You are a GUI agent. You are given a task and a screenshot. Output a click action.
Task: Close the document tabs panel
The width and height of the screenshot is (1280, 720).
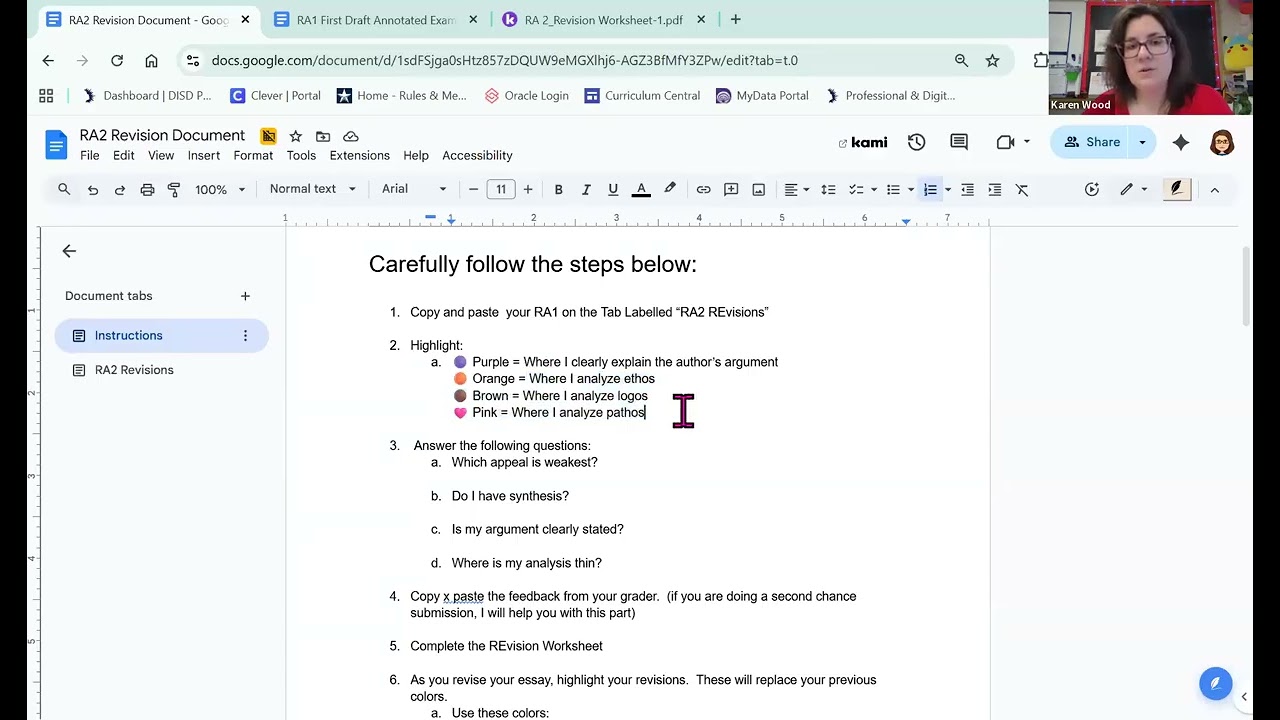(69, 251)
